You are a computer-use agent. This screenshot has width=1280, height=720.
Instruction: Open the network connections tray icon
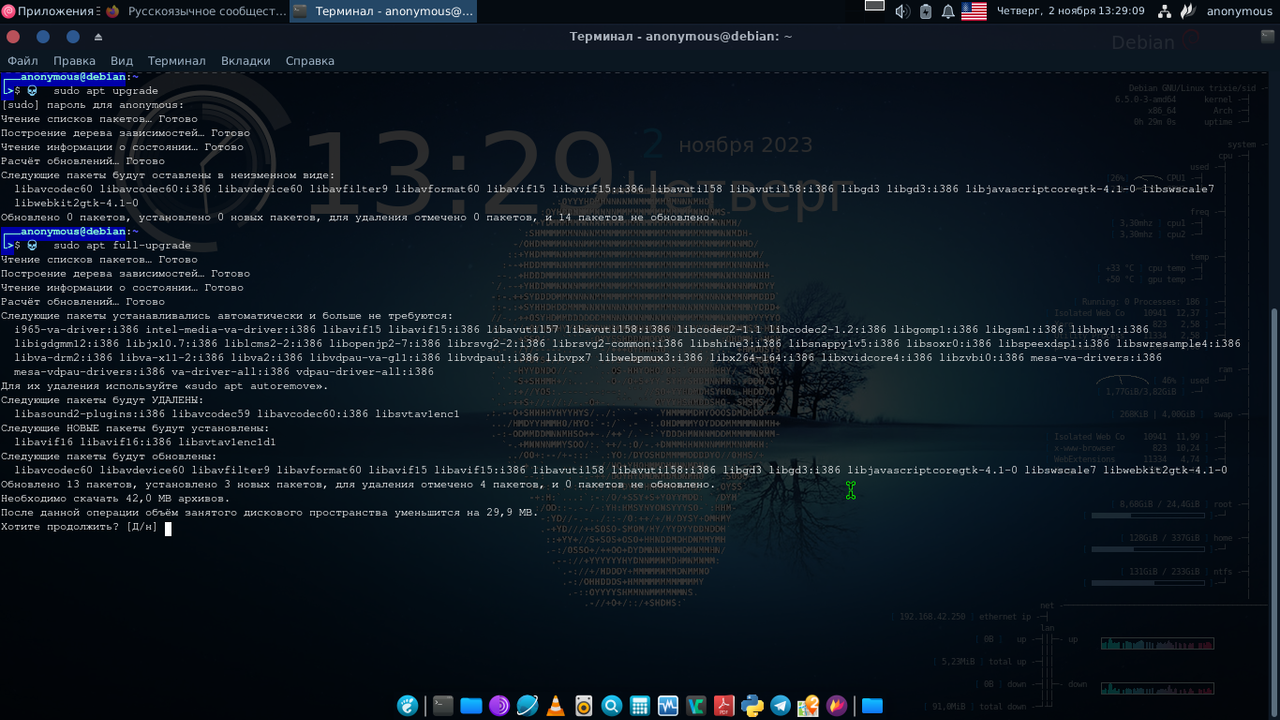tap(1165, 11)
